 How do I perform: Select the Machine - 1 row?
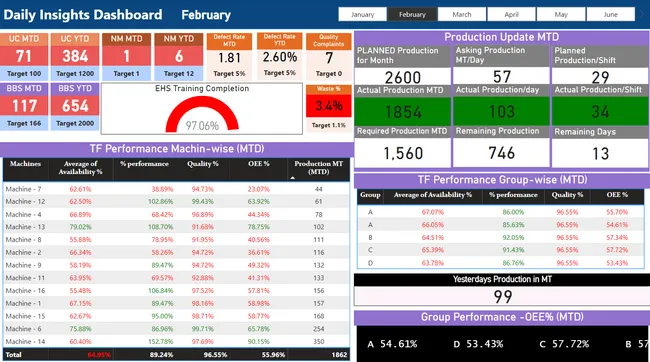[176, 303]
